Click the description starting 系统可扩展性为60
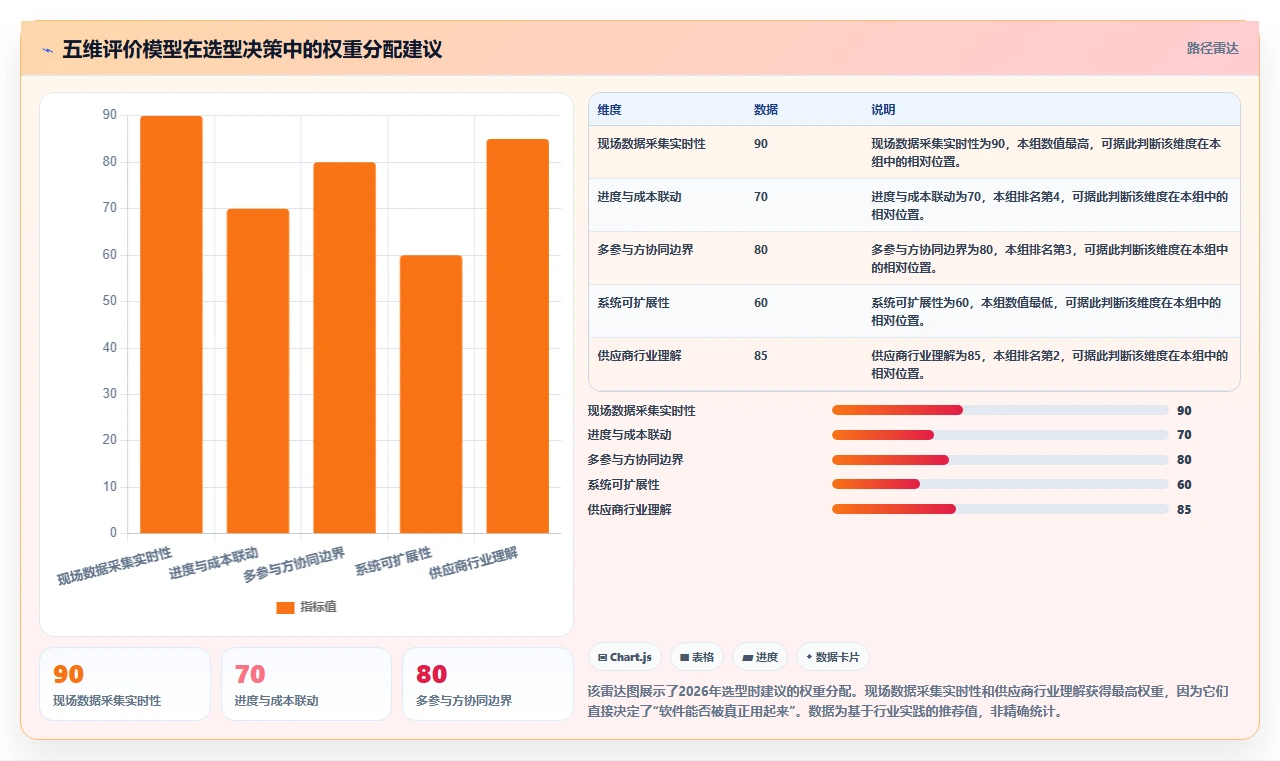The image size is (1280, 761). (1046, 312)
